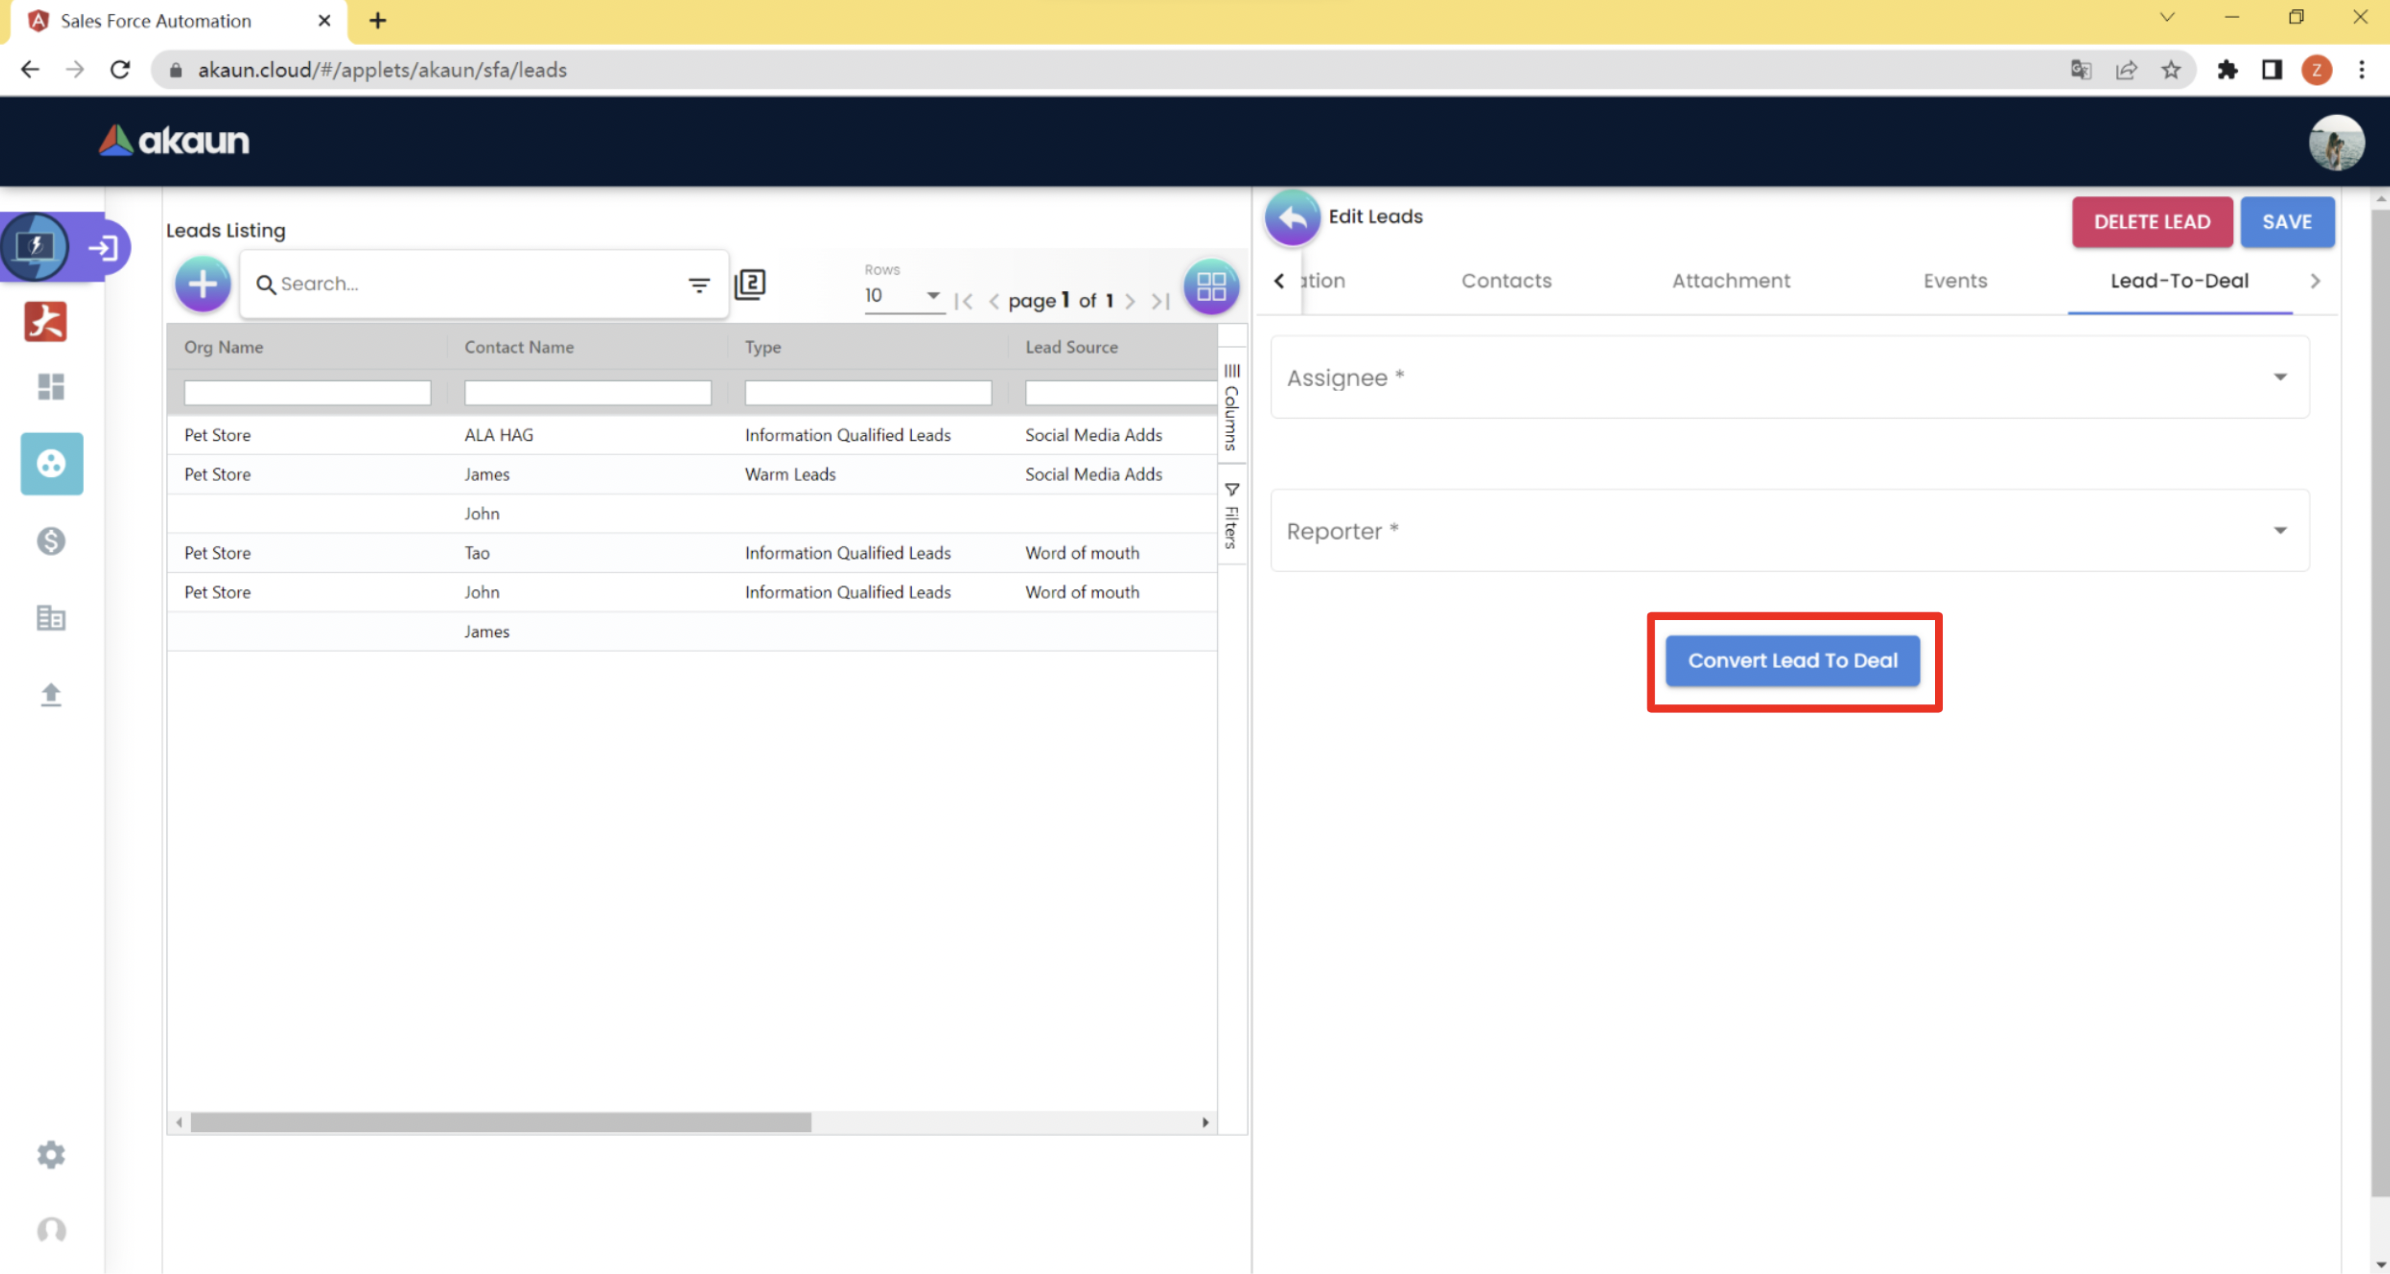The image size is (2390, 1274).
Task: Toggle the Filters side panel
Action: click(x=1231, y=515)
